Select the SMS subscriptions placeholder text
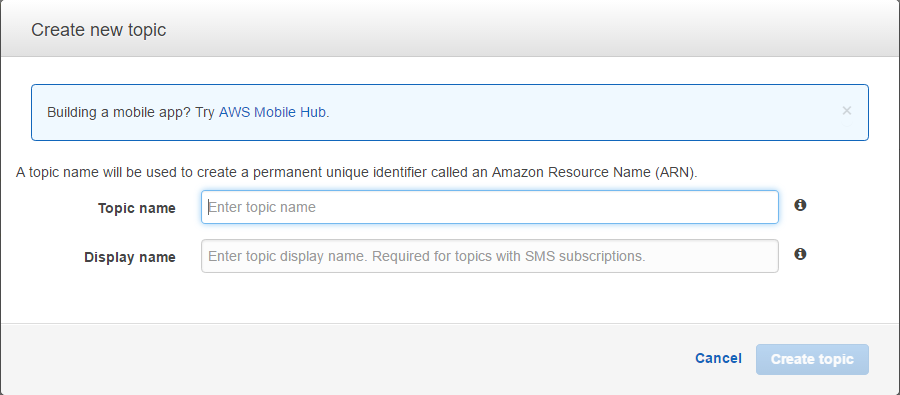Screen dimensions: 900x395 click(426, 255)
